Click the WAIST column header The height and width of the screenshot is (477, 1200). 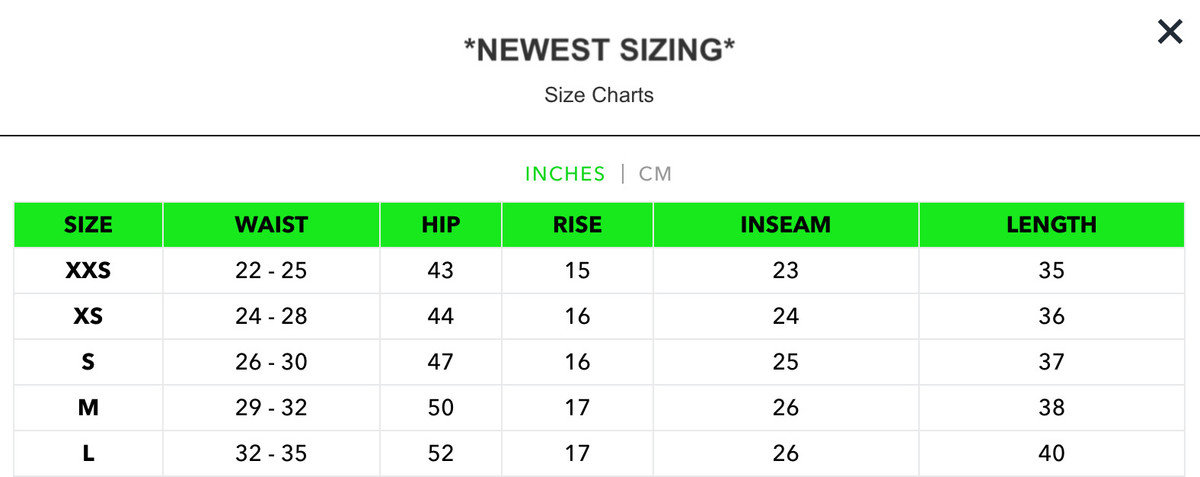tap(271, 225)
